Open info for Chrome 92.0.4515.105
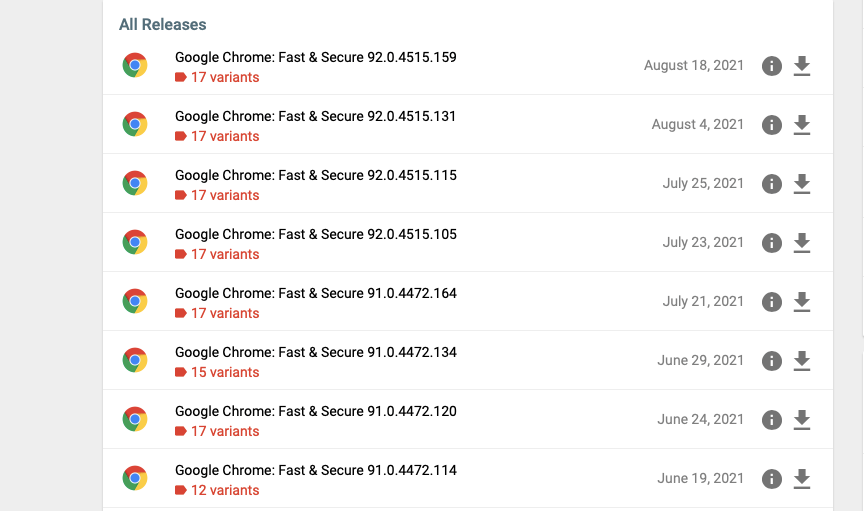 point(771,243)
